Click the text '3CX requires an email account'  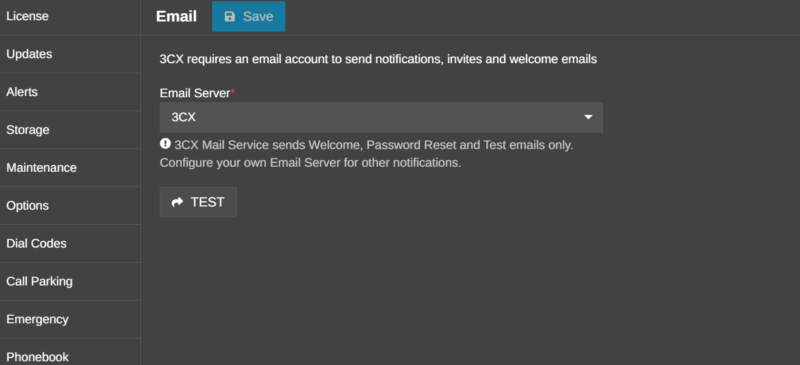point(243,59)
